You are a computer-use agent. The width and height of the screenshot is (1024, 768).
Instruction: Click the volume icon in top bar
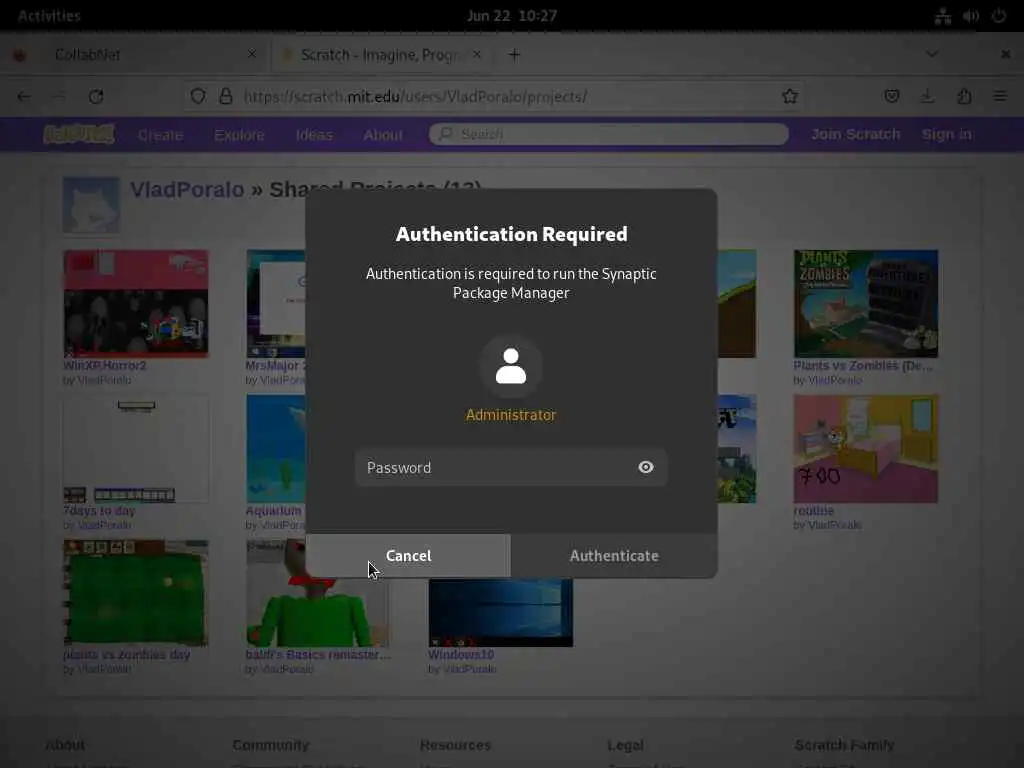point(971,16)
